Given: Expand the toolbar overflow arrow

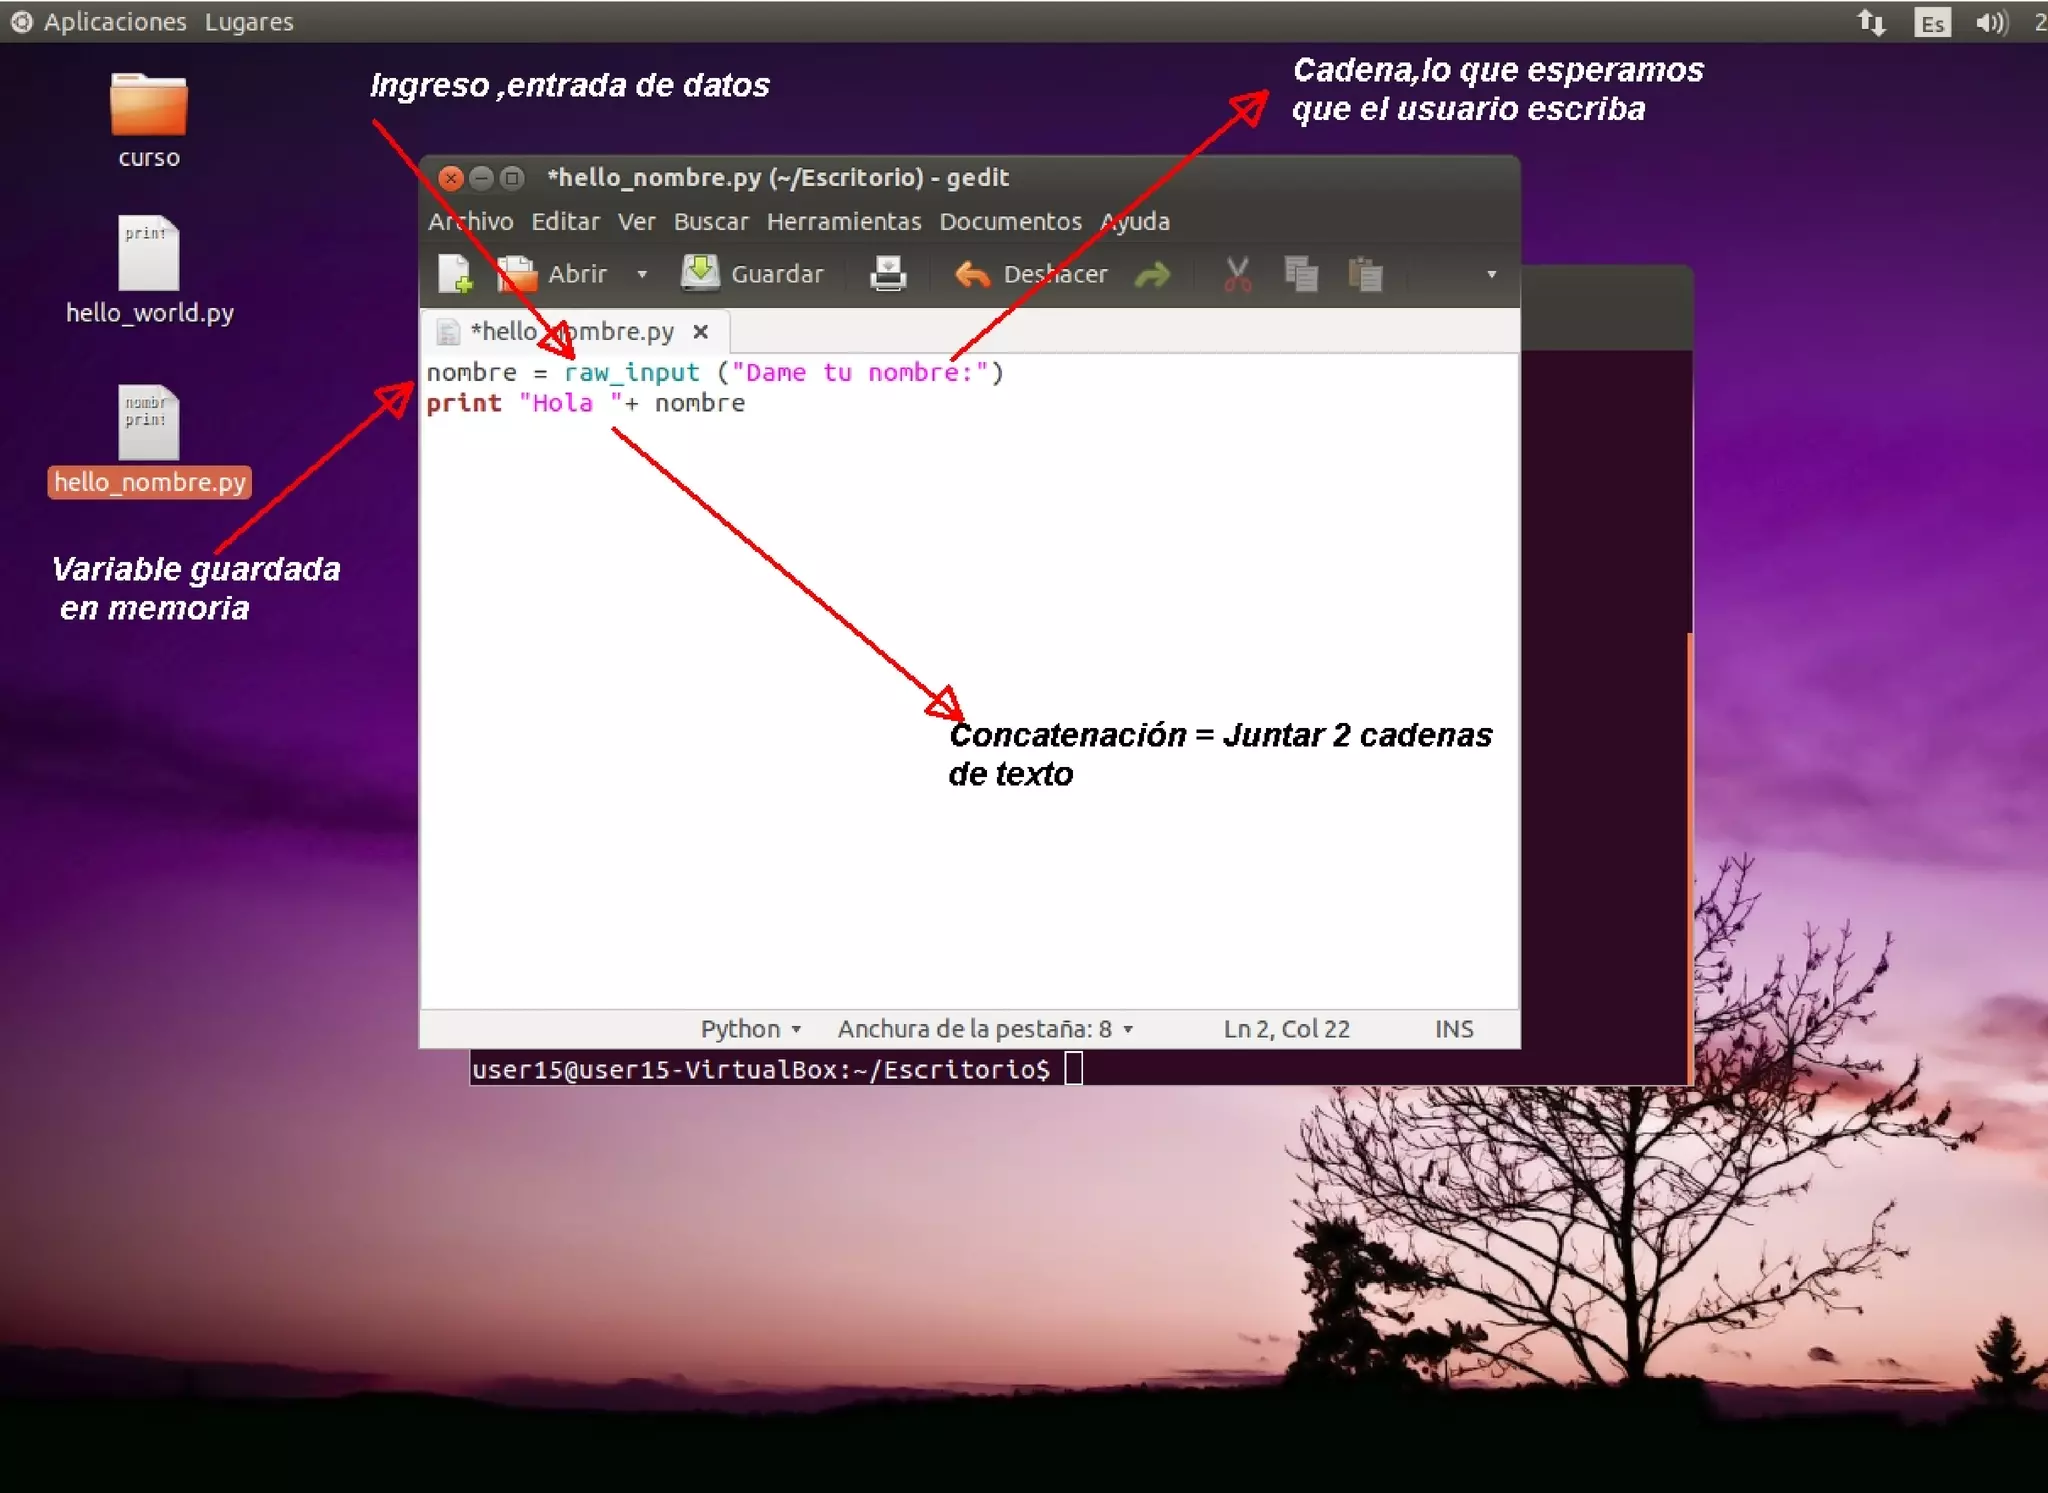Looking at the screenshot, I should [1491, 274].
